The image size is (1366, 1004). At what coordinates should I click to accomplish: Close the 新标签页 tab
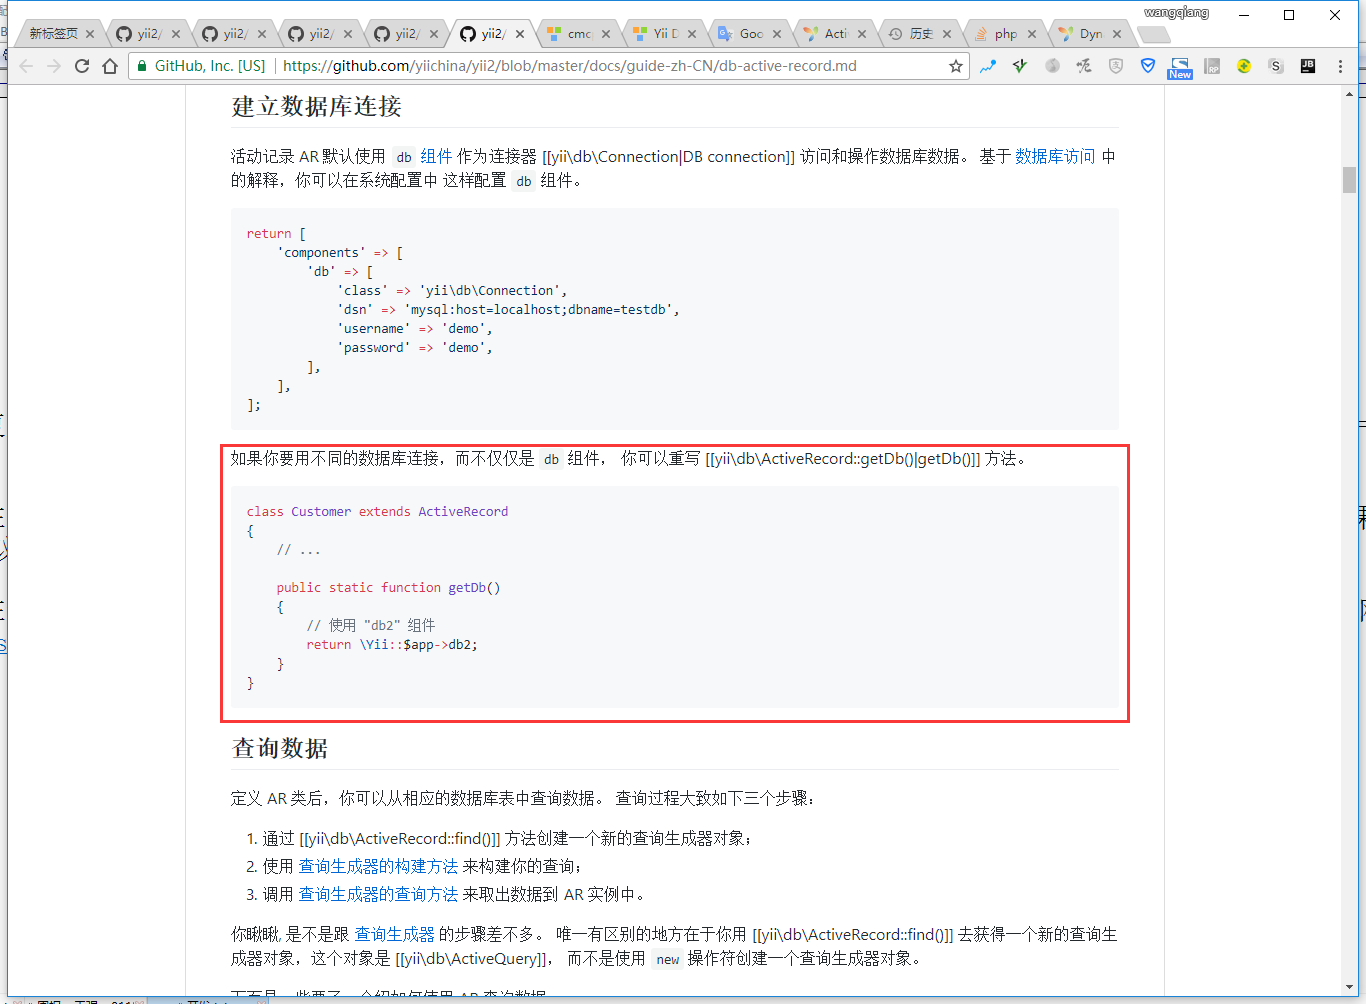pos(90,34)
